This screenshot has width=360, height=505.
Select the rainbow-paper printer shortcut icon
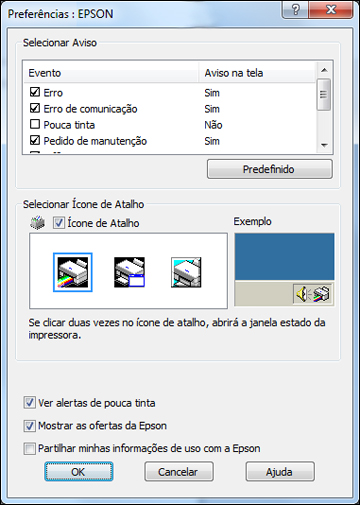tap(73, 272)
